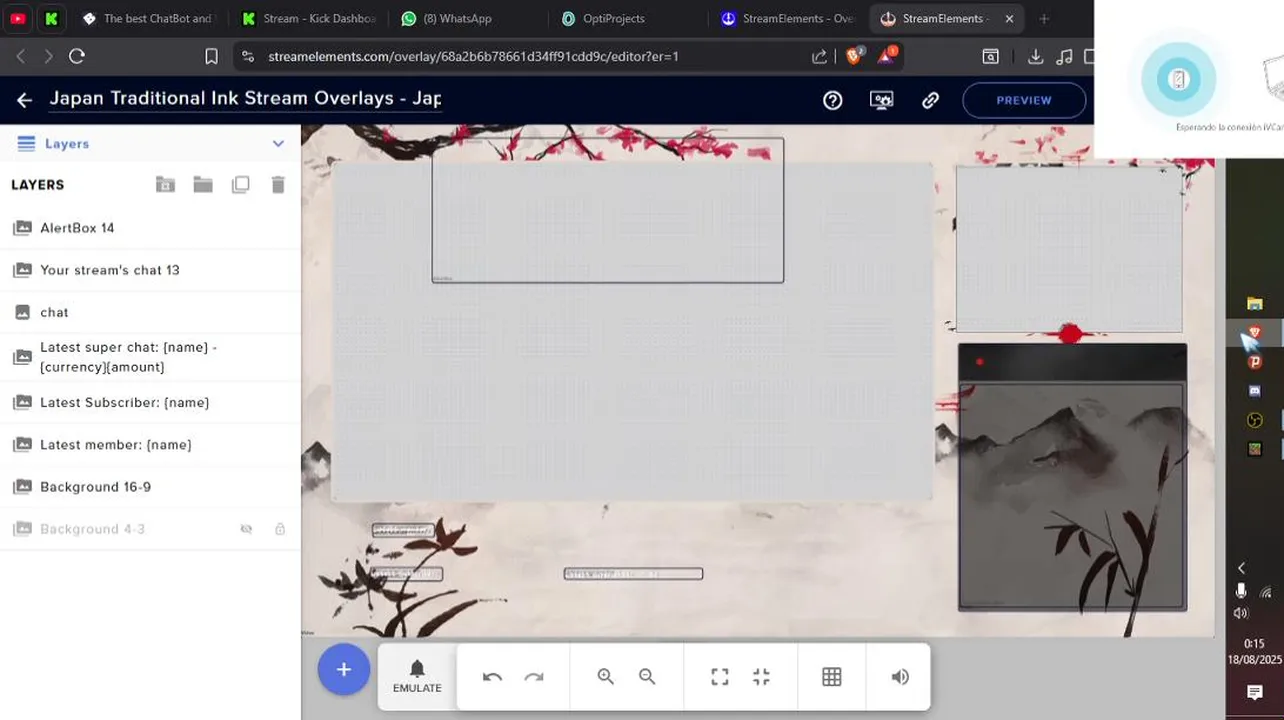This screenshot has height=720, width=1284.
Task: Open the Brave Shields lion icon
Action: (x=853, y=56)
